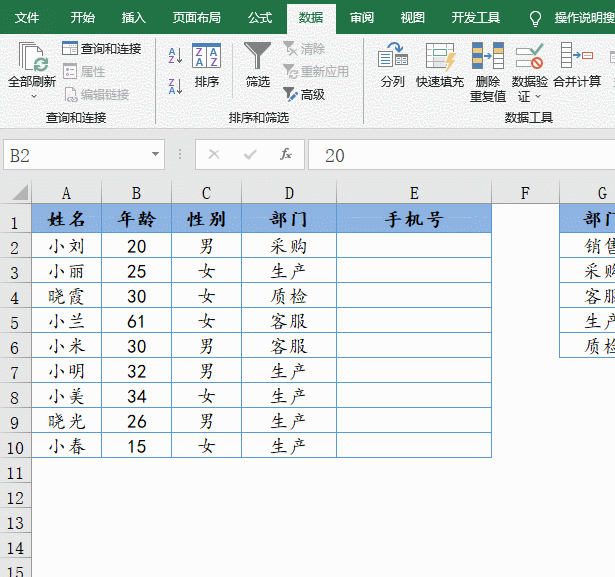Click the 质检 cell in 晓霞's row
The image size is (615, 577).
[289, 296]
